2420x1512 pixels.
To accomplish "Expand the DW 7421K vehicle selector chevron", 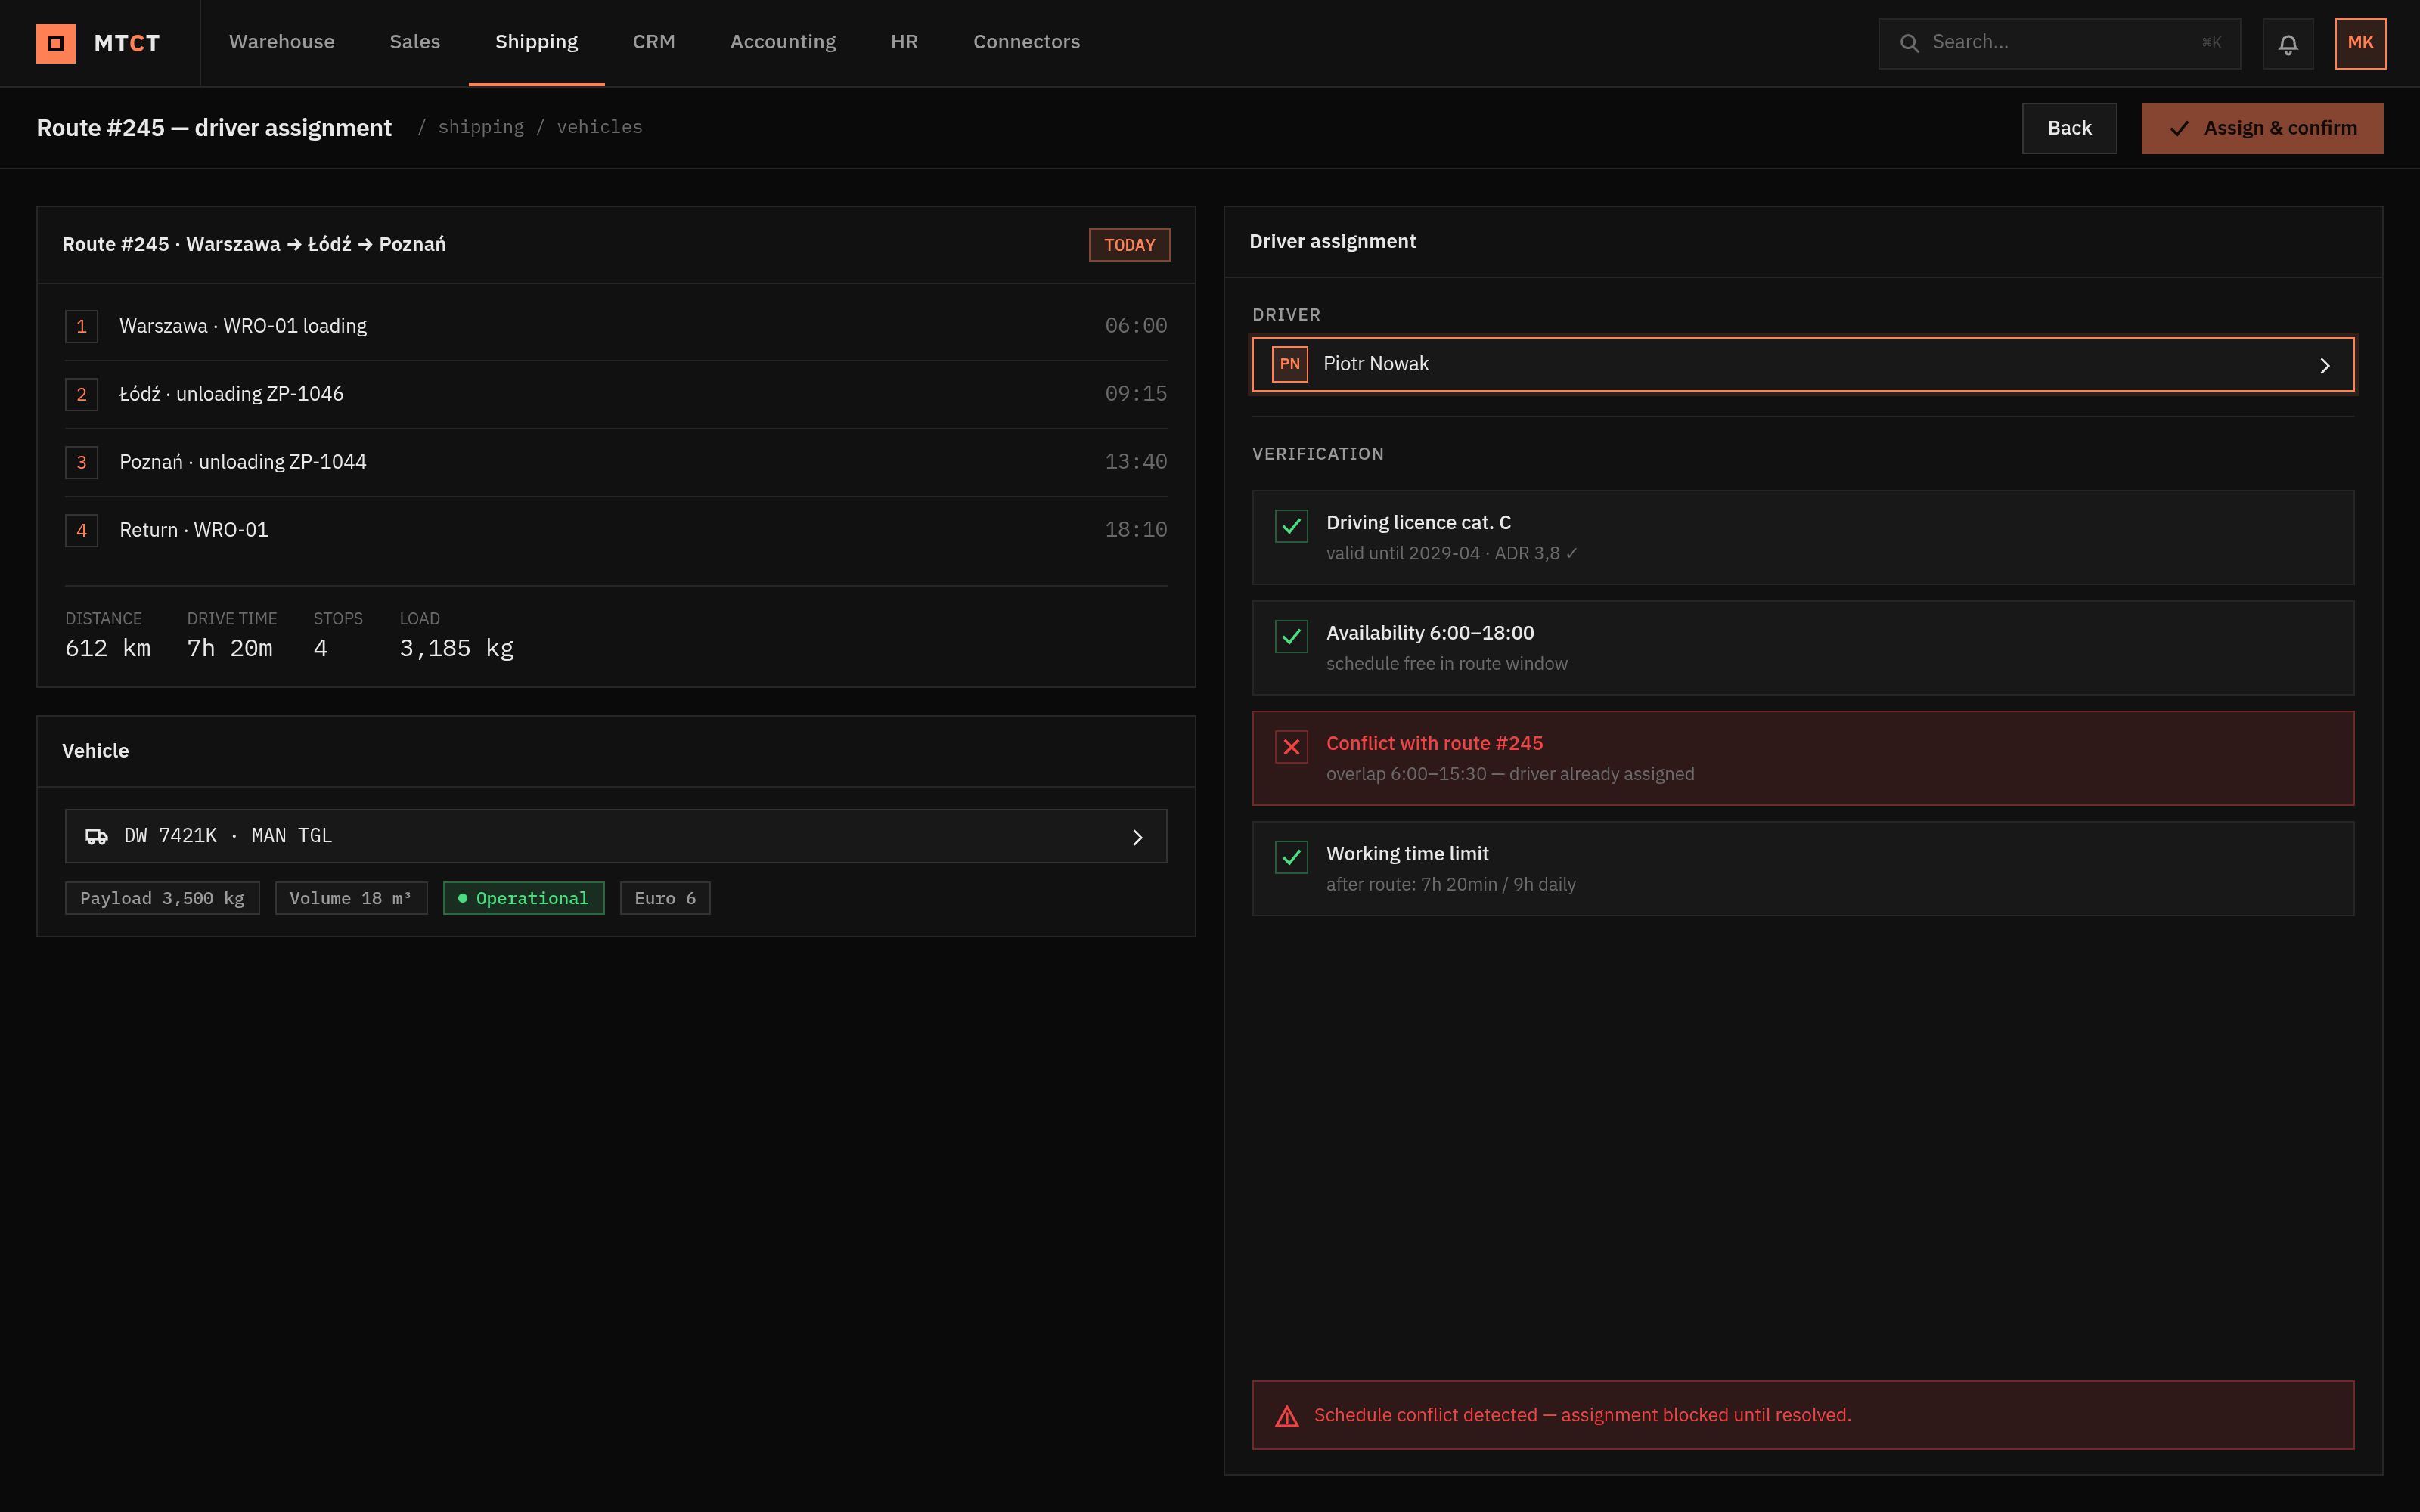I will (1137, 837).
